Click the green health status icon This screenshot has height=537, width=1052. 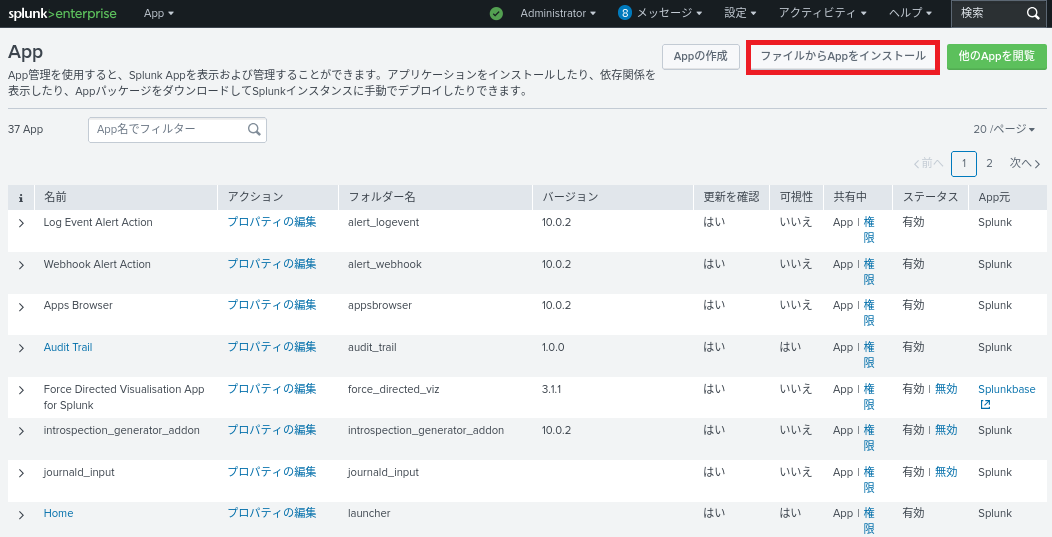click(x=496, y=13)
